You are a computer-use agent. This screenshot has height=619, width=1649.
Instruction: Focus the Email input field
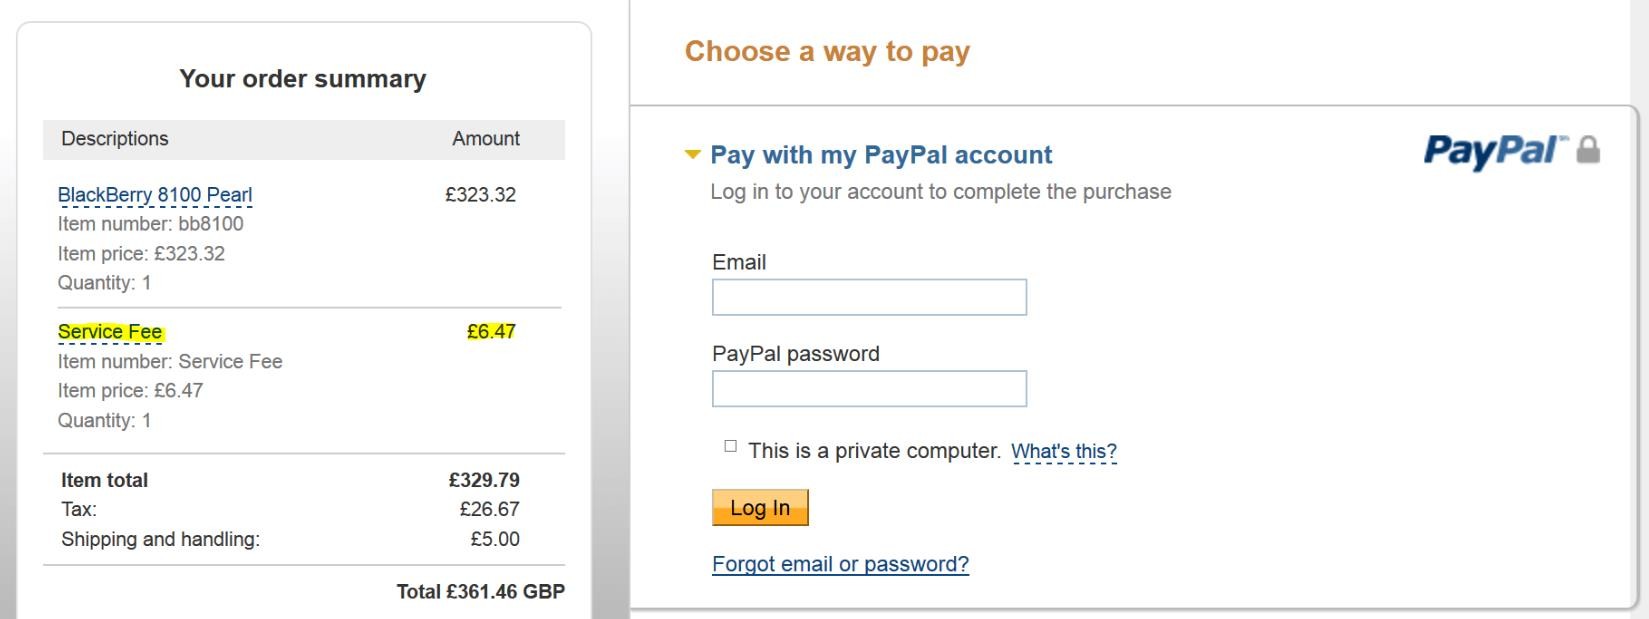tap(869, 298)
